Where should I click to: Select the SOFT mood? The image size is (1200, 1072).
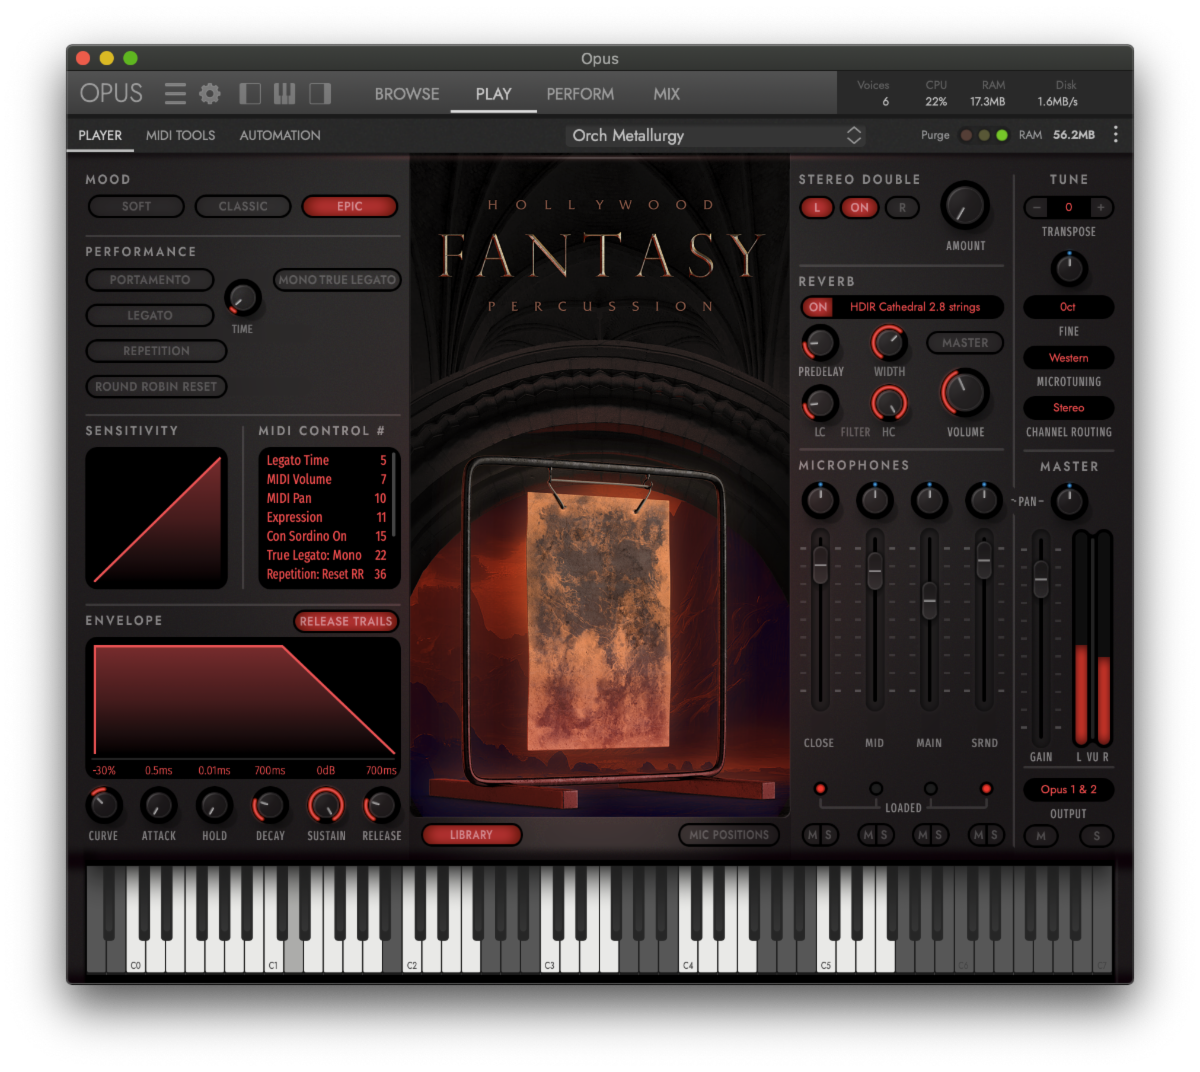click(x=136, y=206)
